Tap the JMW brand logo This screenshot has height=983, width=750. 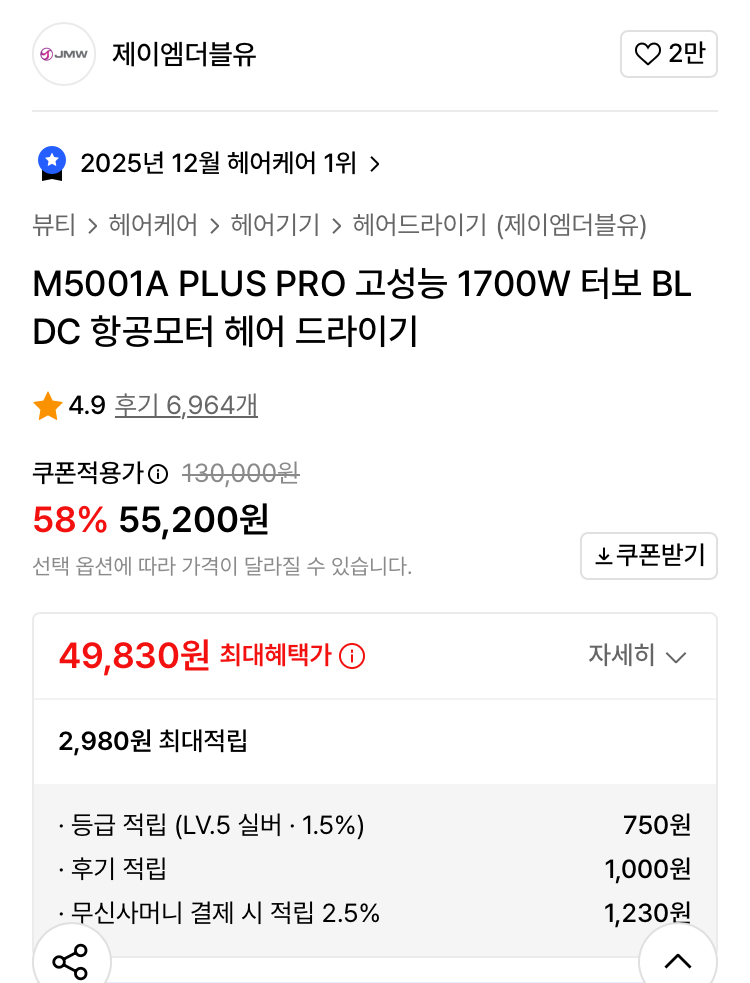(64, 54)
